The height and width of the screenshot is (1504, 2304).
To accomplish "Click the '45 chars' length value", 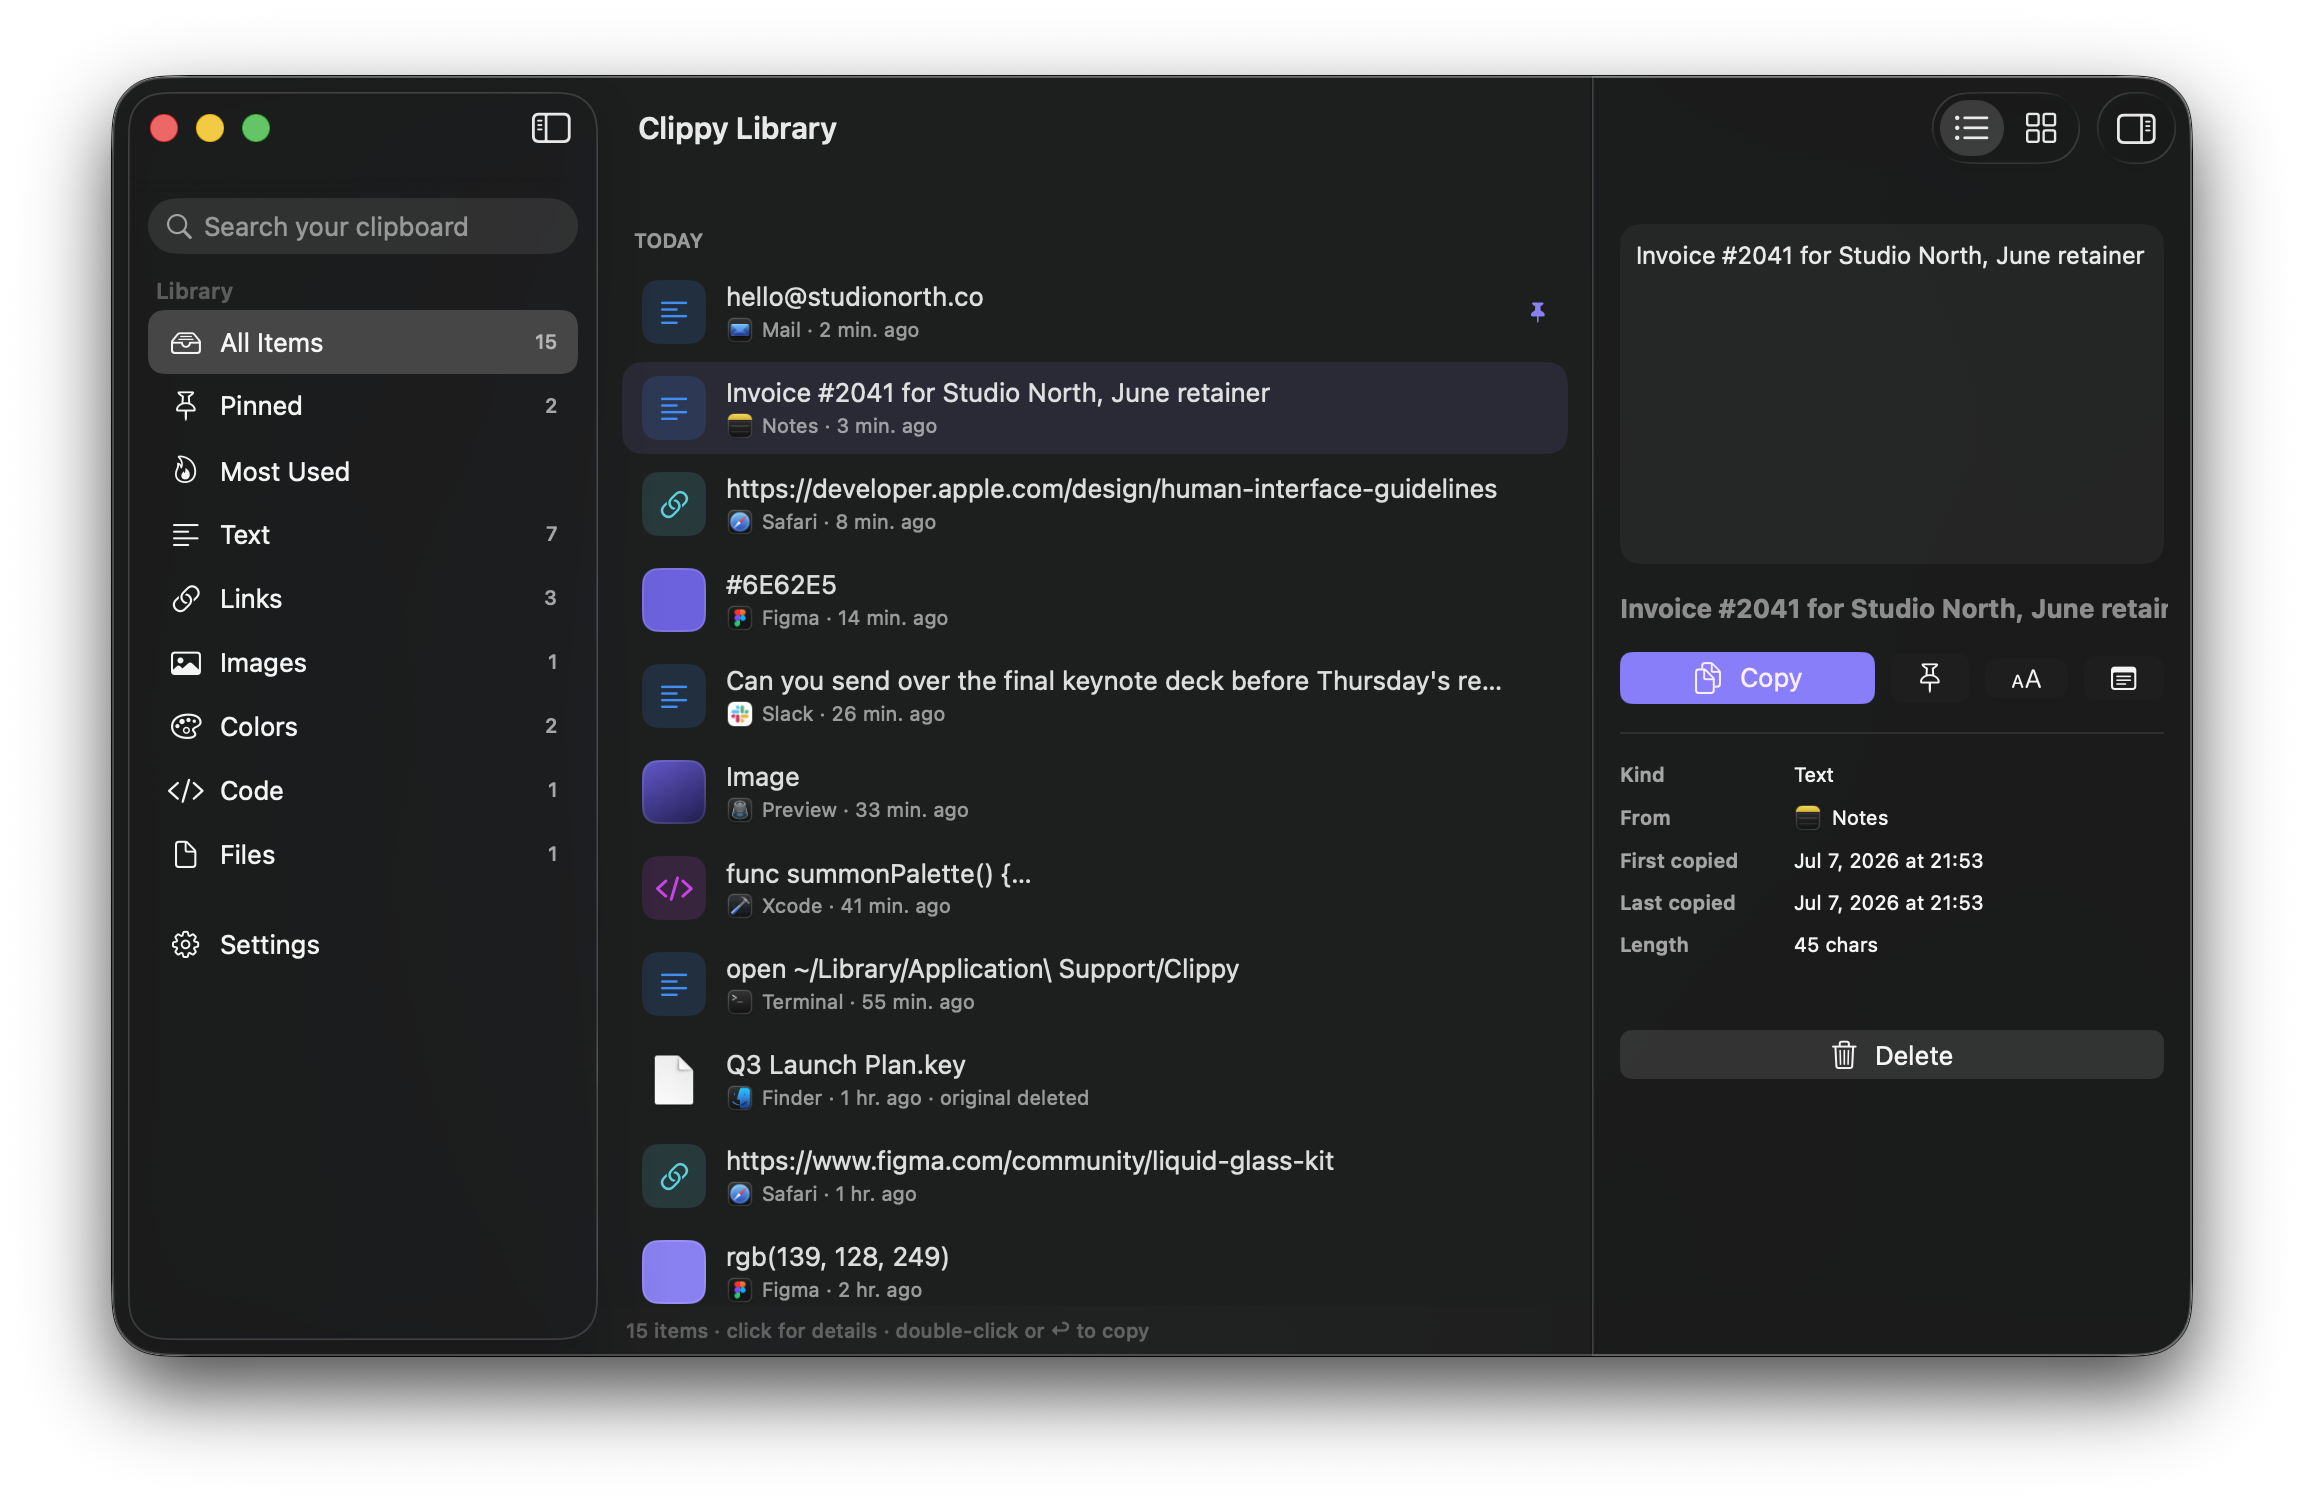I will 1836,945.
